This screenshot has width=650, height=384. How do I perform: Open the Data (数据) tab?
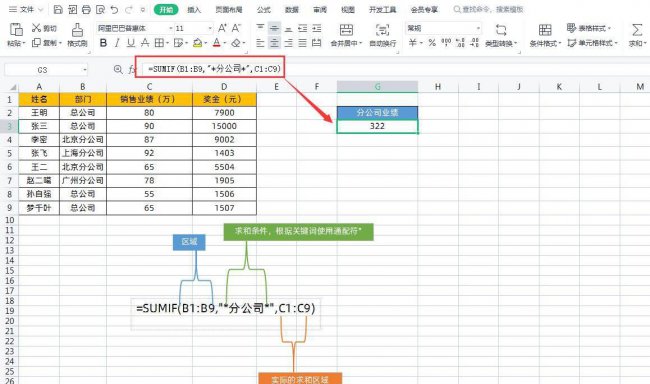(292, 9)
